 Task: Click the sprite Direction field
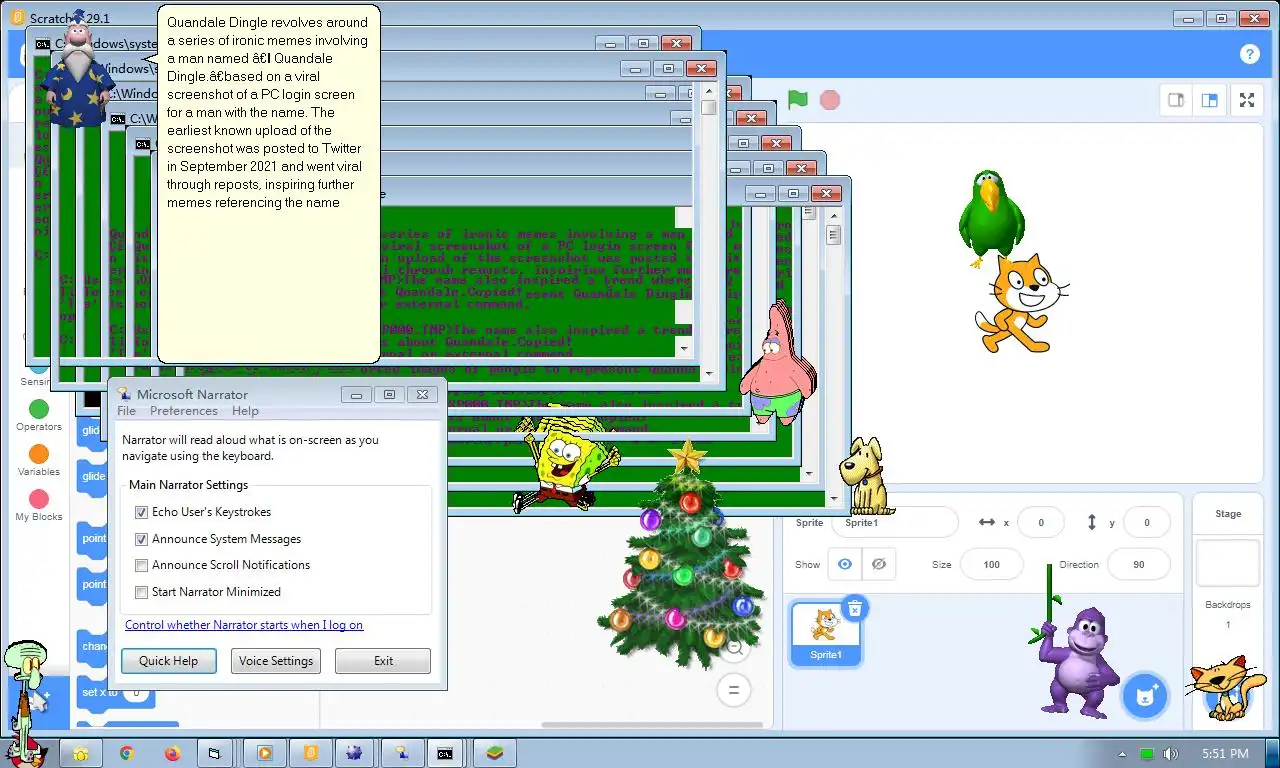(1139, 564)
